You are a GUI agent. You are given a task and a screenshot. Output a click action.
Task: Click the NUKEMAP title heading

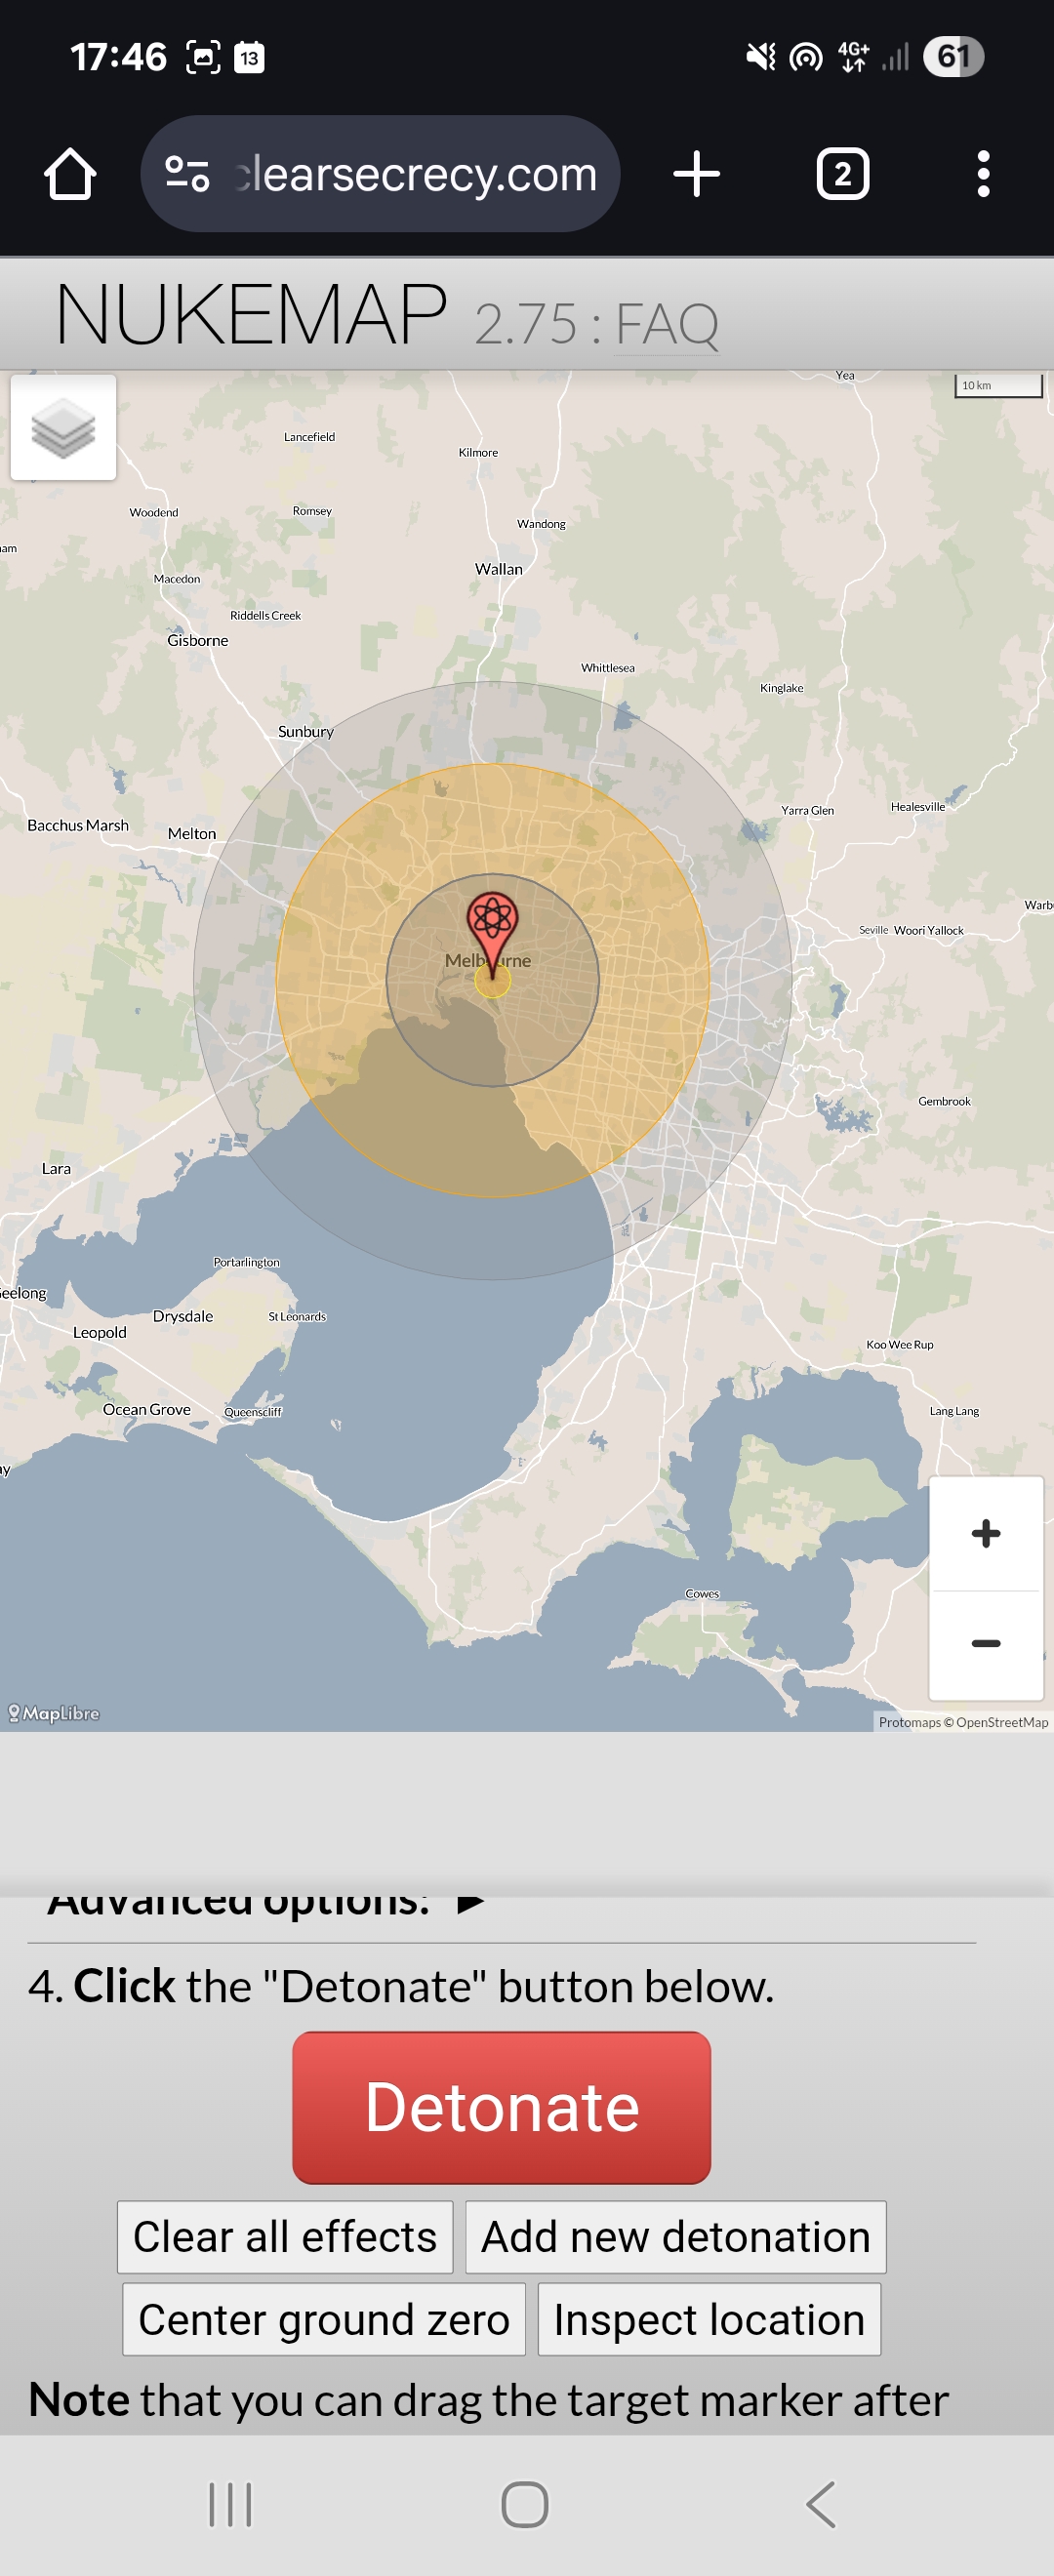click(251, 314)
